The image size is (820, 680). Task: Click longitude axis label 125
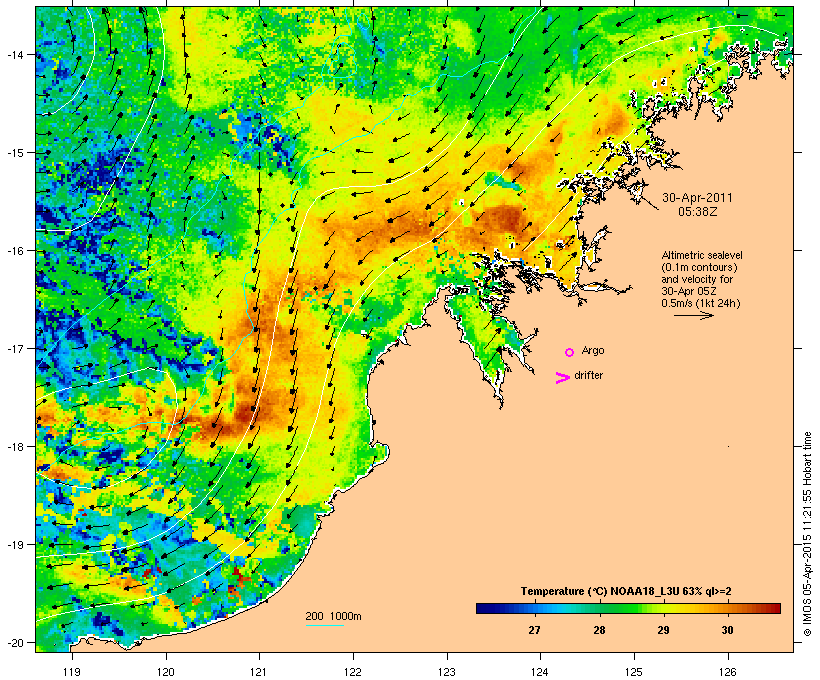click(x=634, y=672)
